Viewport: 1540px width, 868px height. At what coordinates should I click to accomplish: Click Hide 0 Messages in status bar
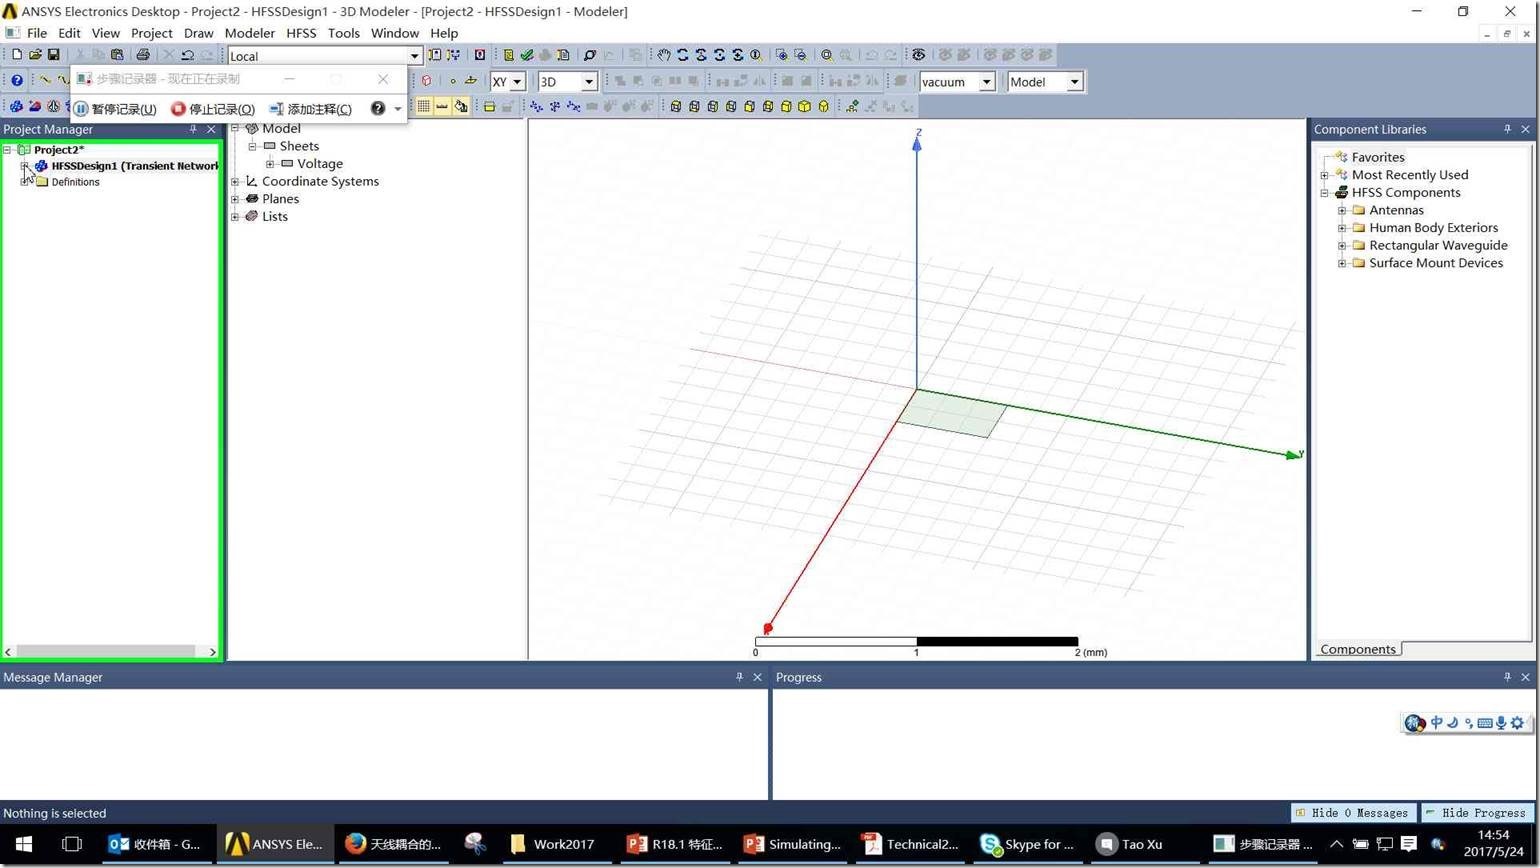tap(1353, 813)
